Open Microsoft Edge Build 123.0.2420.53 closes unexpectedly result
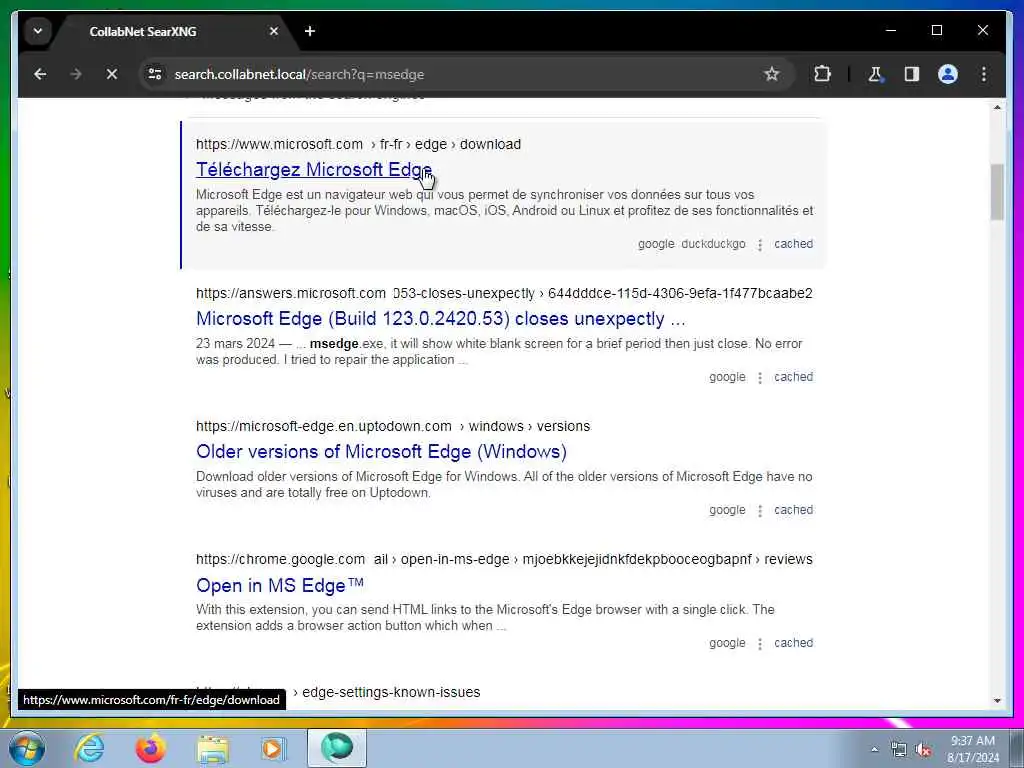 point(441,319)
